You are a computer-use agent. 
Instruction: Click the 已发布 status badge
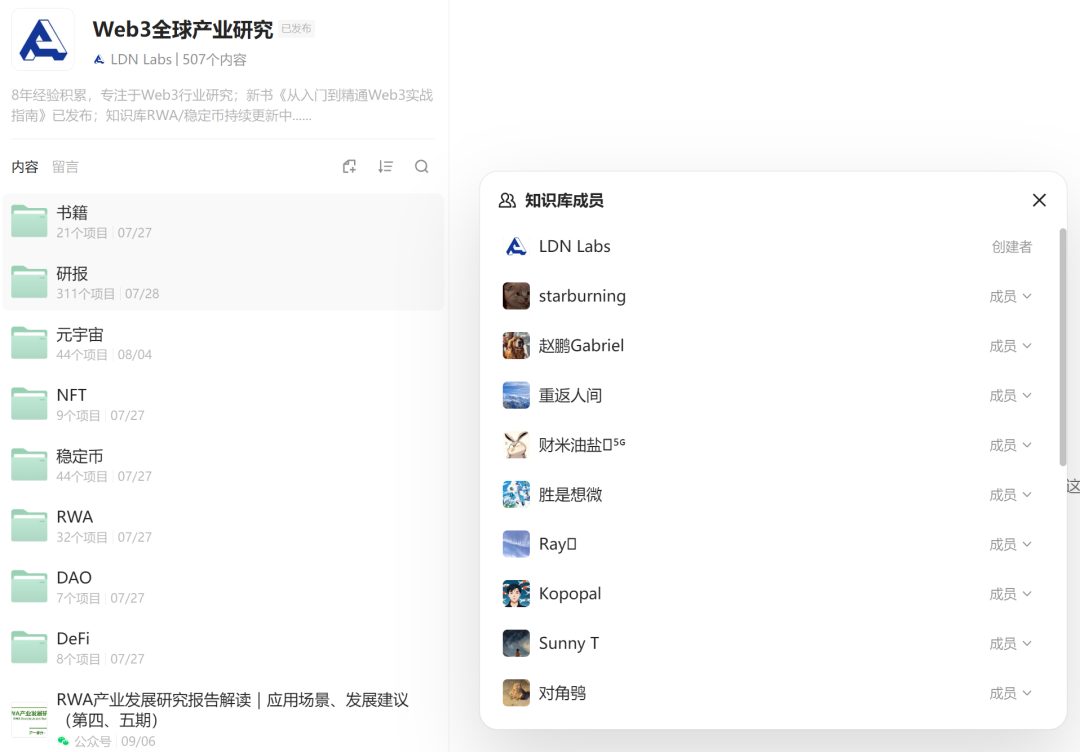[295, 30]
